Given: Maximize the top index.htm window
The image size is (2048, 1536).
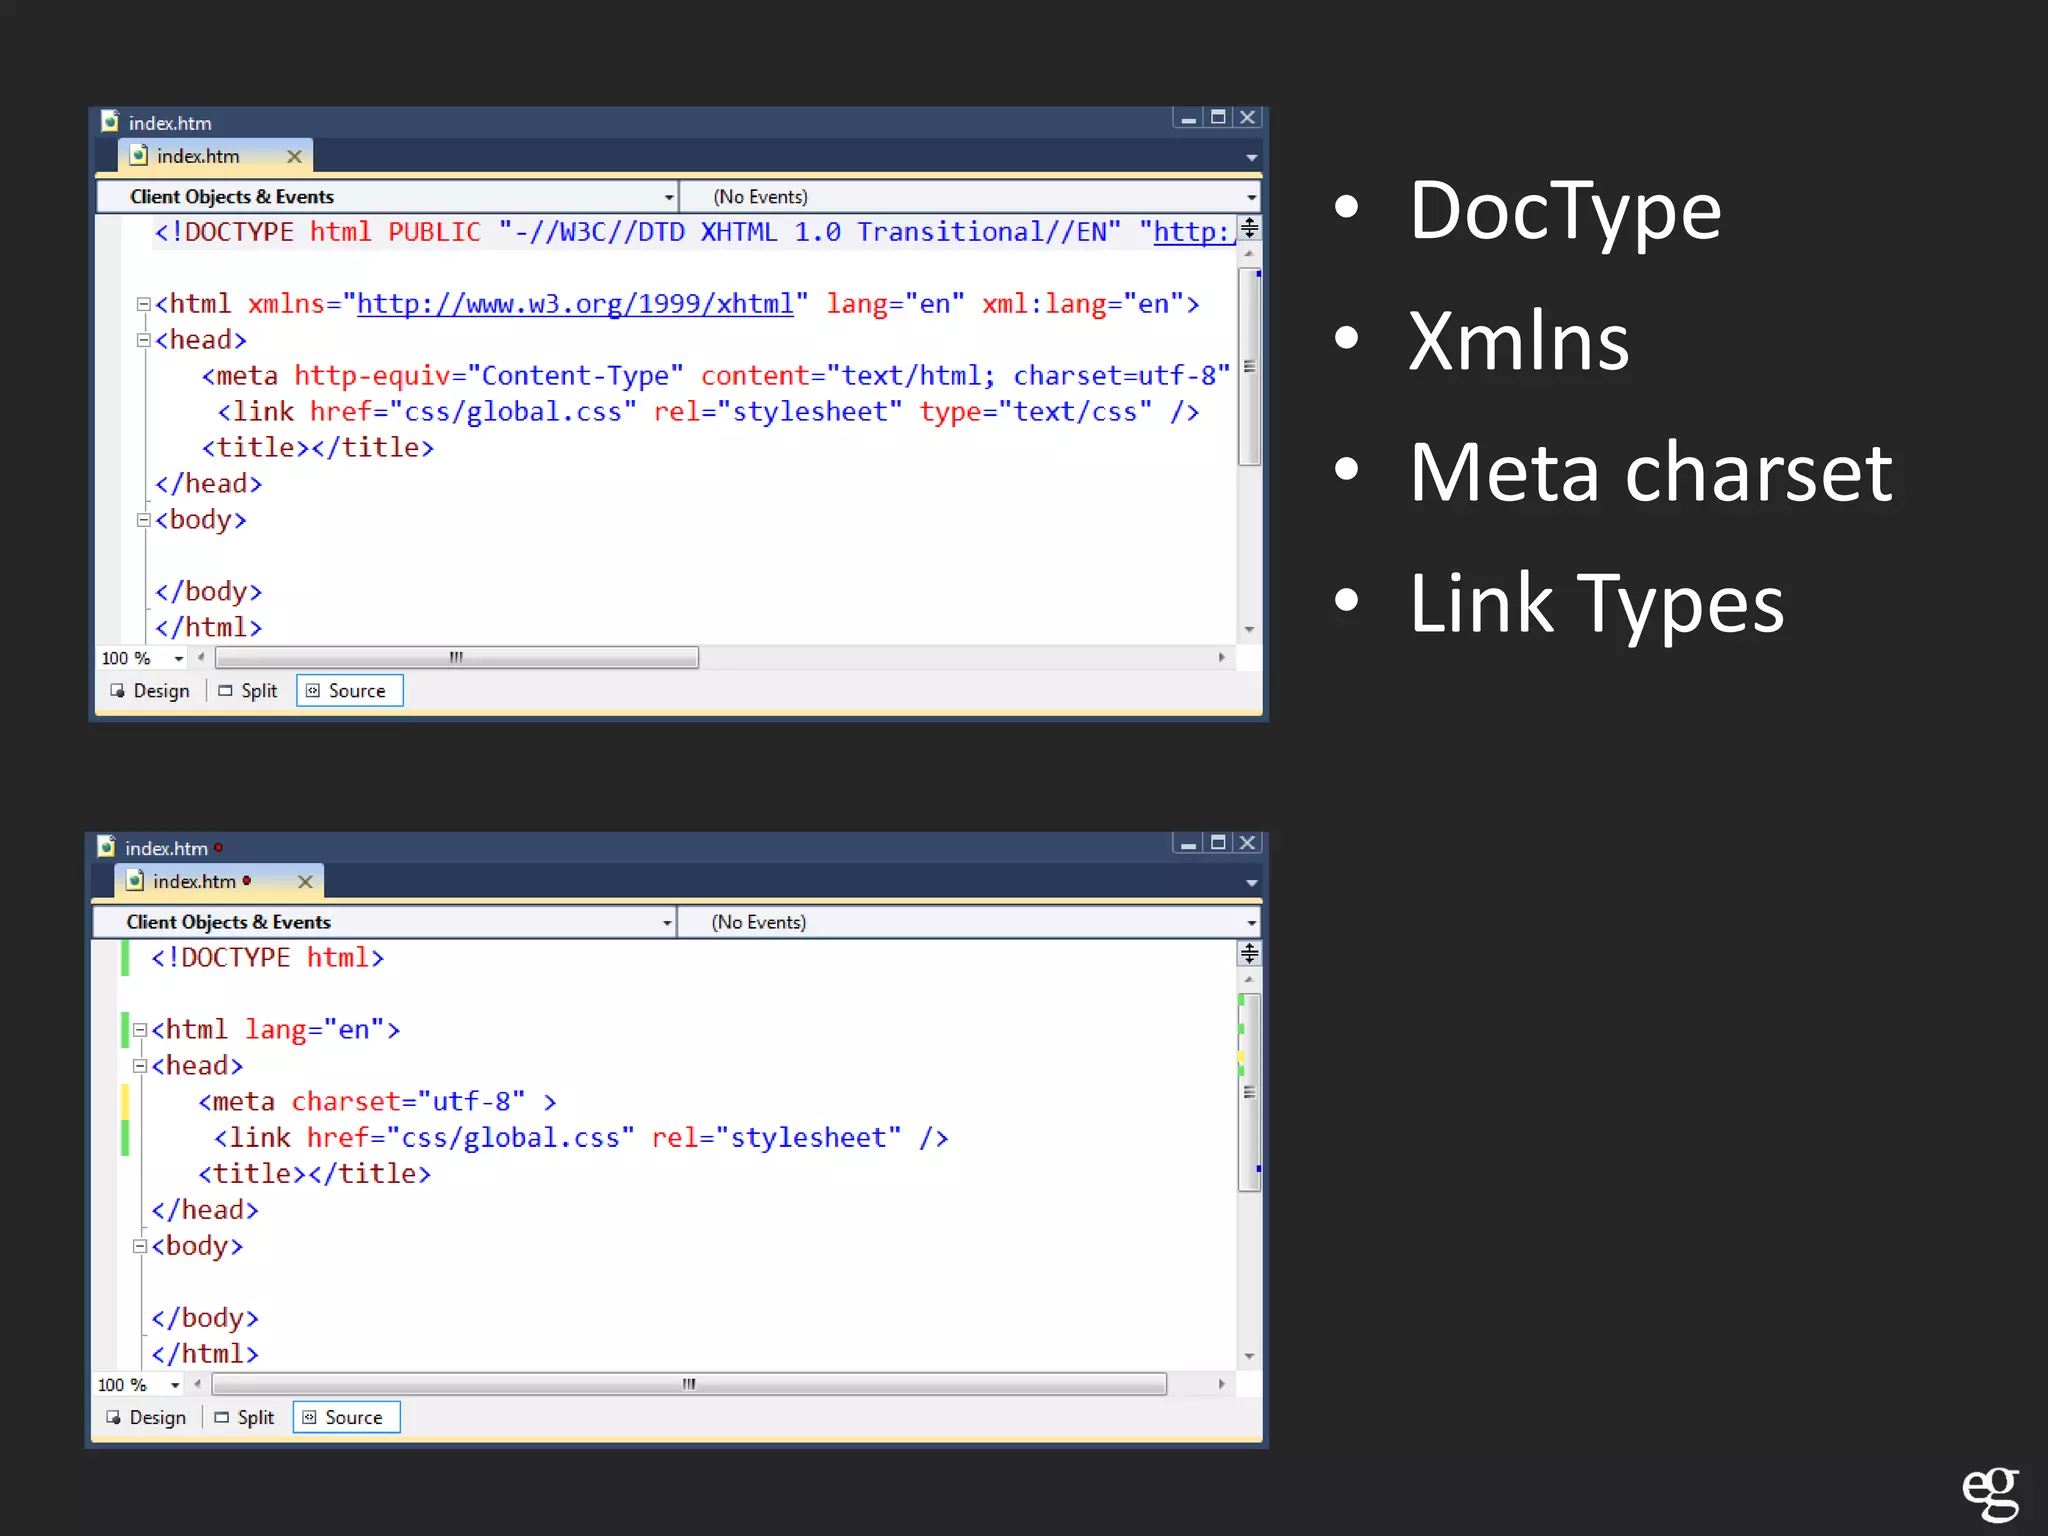Looking at the screenshot, I should 1218,118.
